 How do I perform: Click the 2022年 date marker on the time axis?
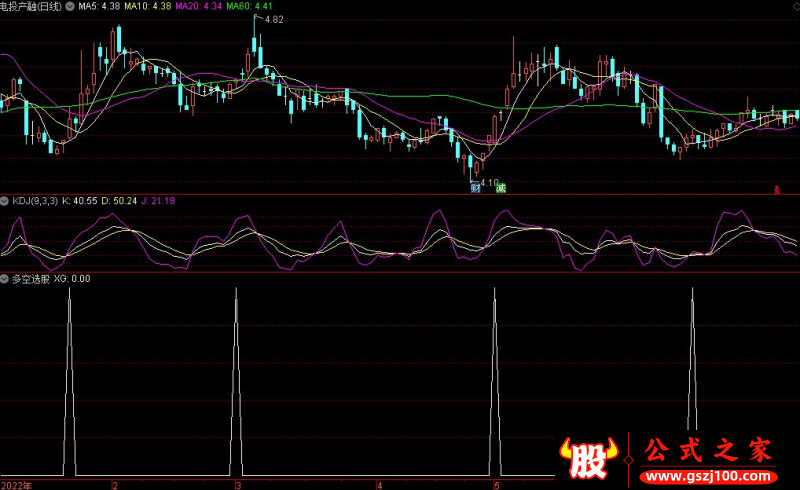(x=16, y=485)
